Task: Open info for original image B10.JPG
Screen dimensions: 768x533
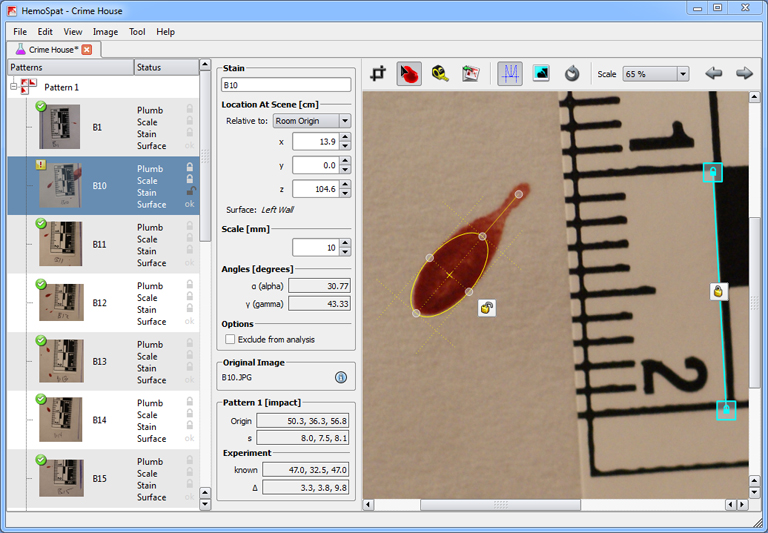Action: [340, 378]
